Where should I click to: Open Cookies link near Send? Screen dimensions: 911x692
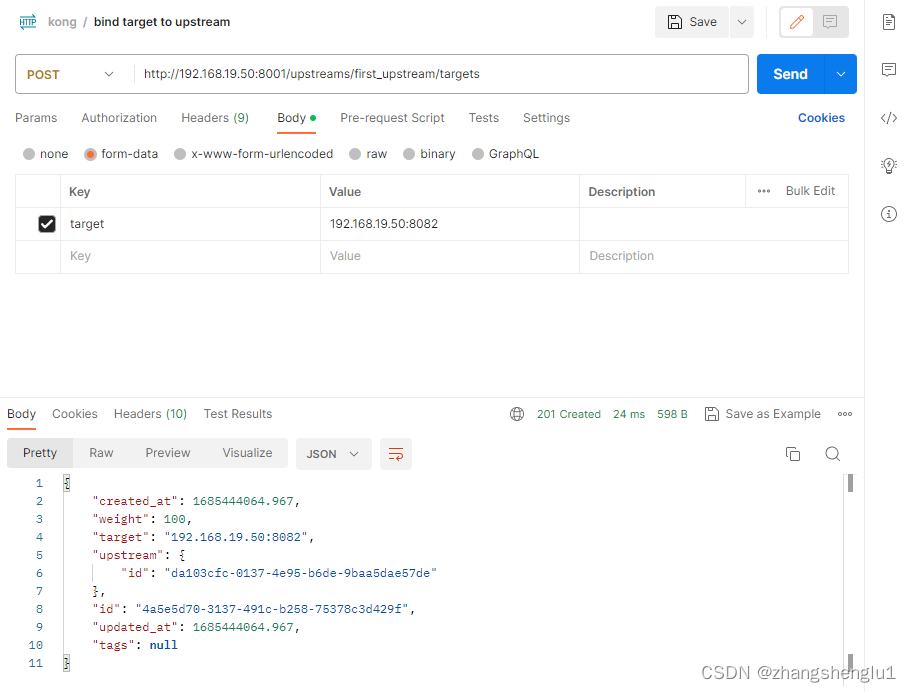point(821,118)
